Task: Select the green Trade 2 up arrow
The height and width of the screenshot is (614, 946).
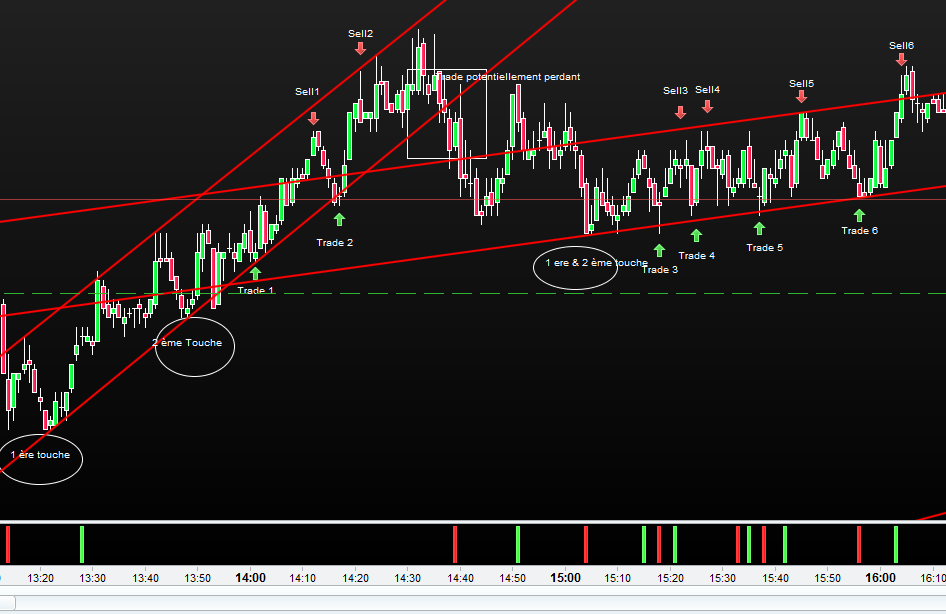Action: (339, 220)
